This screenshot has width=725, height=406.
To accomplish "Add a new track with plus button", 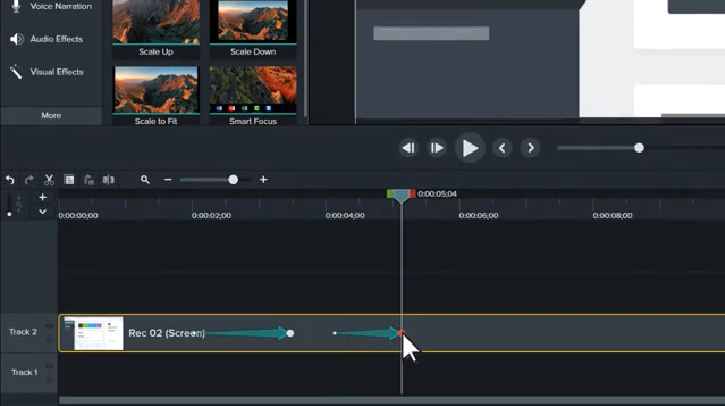I will click(x=42, y=198).
